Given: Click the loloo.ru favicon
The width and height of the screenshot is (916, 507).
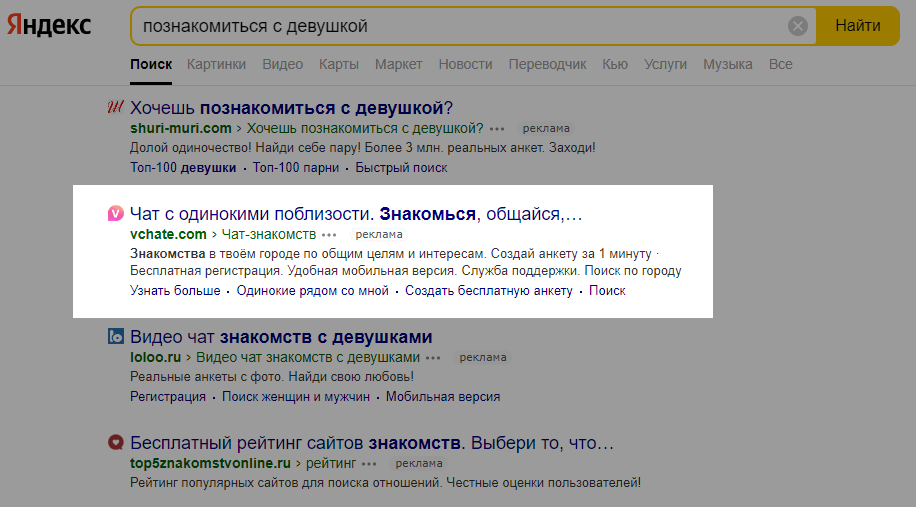Looking at the screenshot, I should pos(116,336).
